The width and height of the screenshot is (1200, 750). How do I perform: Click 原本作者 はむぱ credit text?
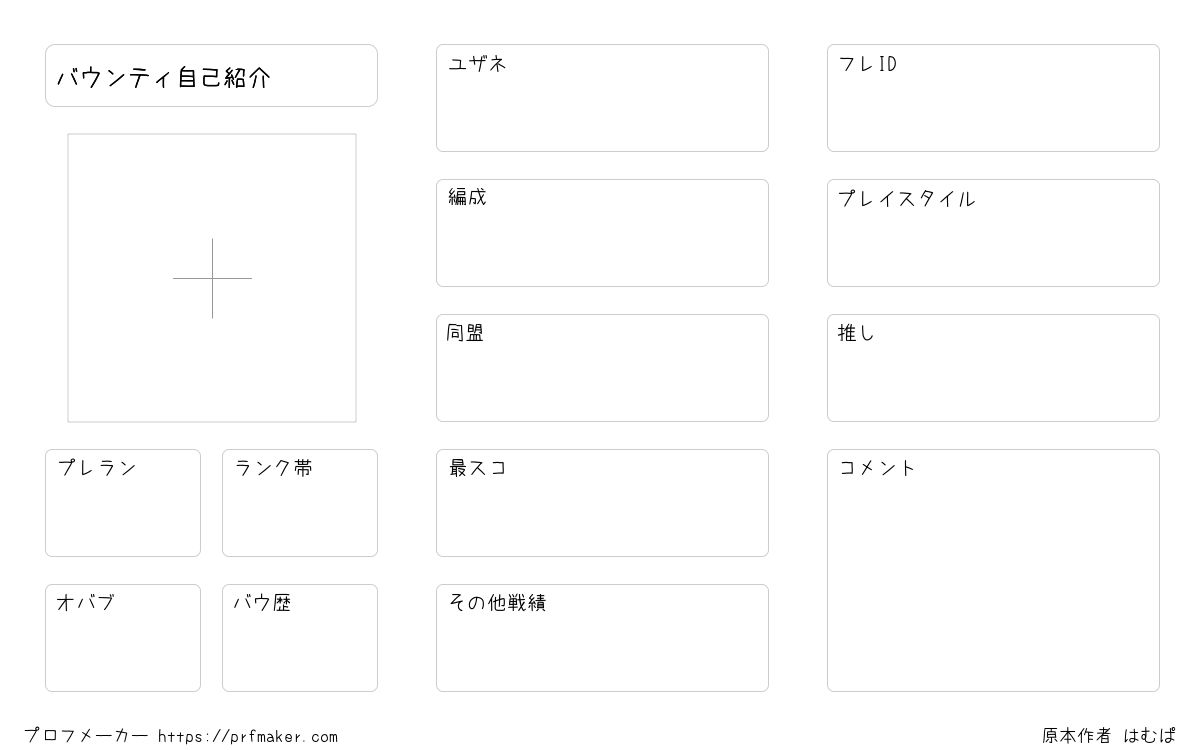point(1109,736)
